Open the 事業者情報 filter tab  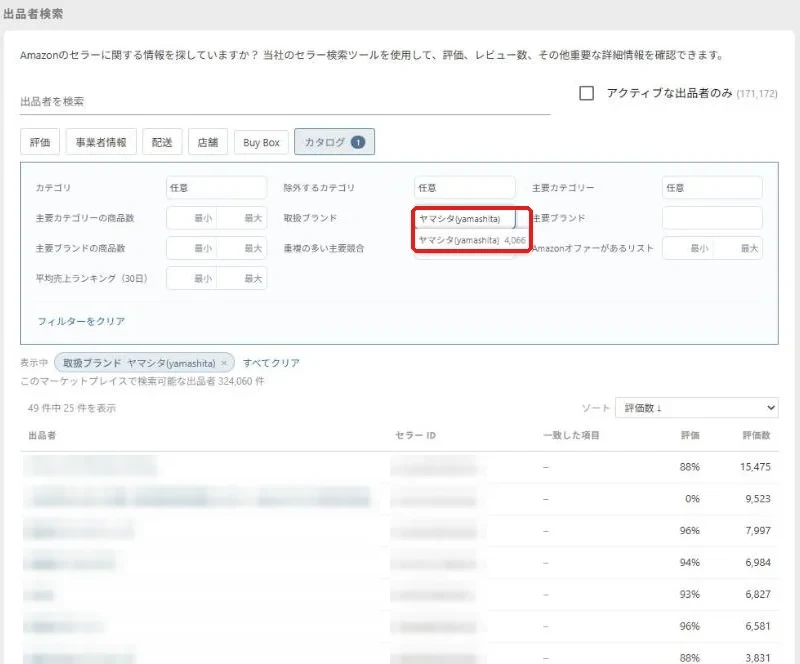101,142
